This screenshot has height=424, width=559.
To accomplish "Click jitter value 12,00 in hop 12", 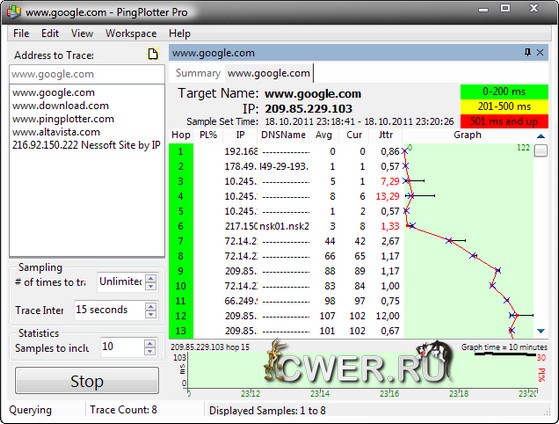I will [388, 316].
